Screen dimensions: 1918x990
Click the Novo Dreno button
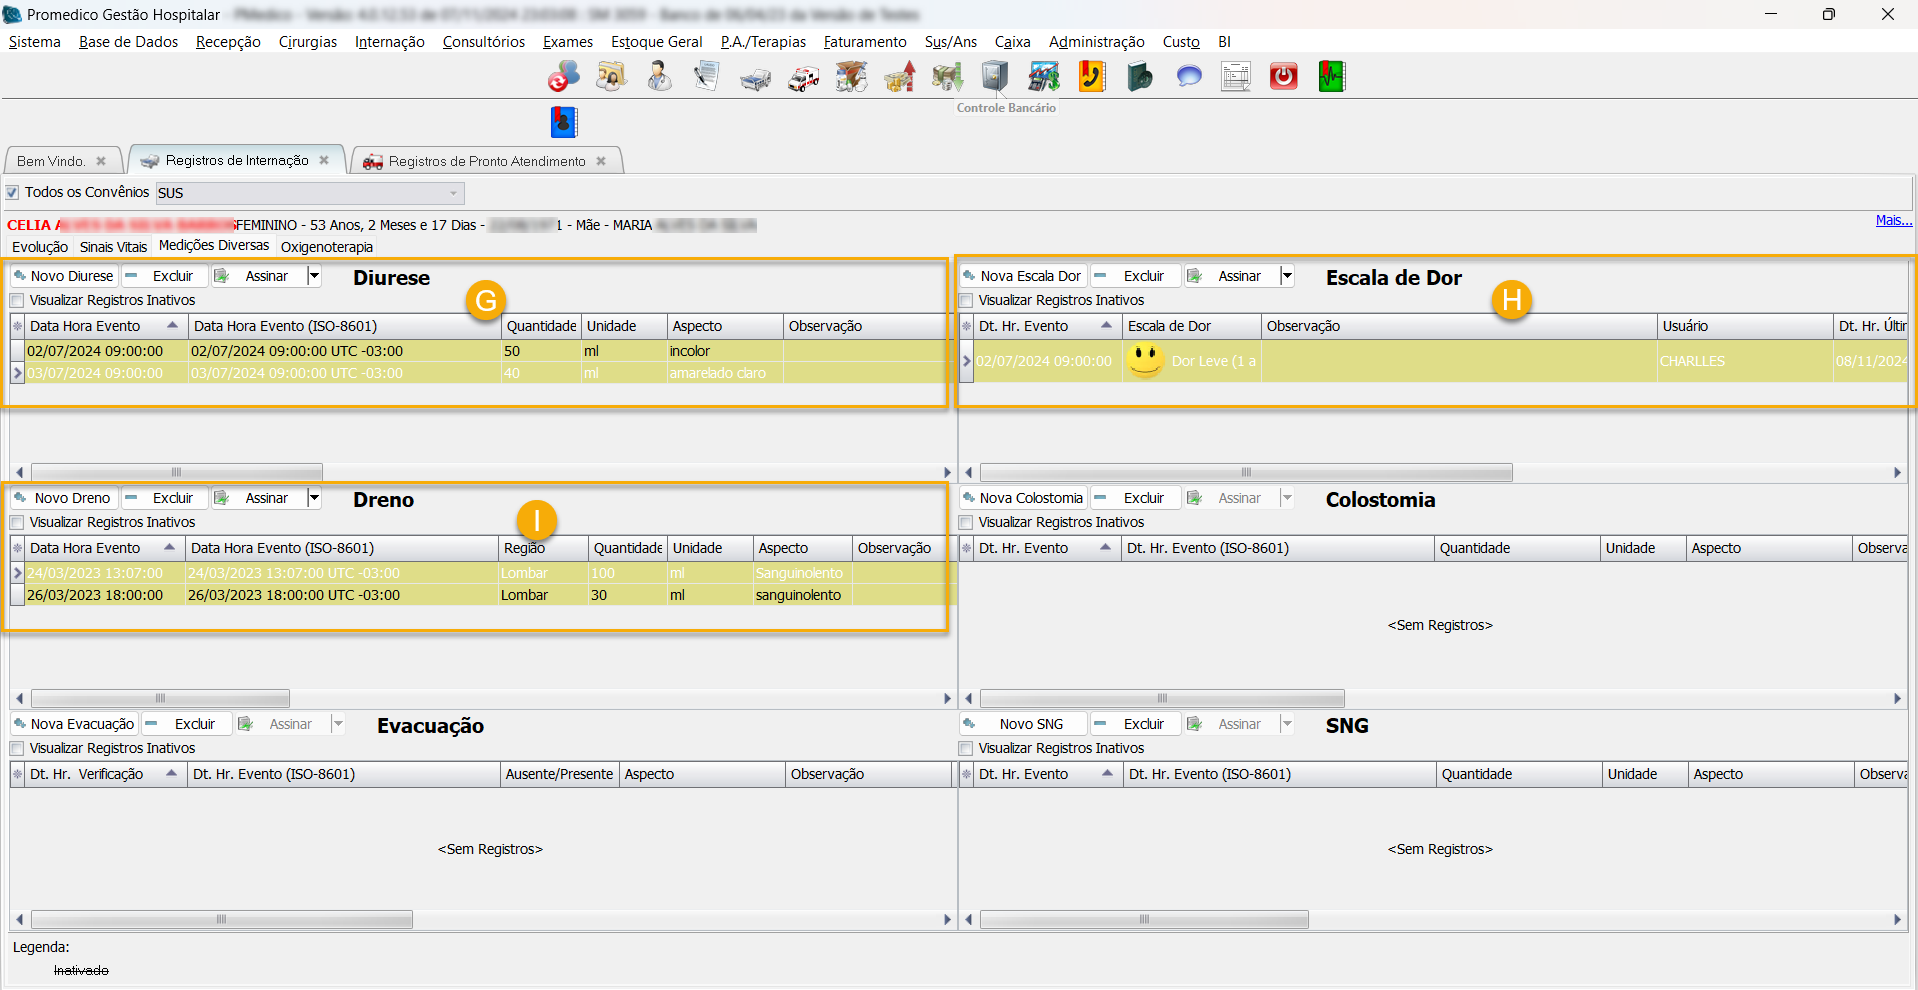click(x=64, y=498)
